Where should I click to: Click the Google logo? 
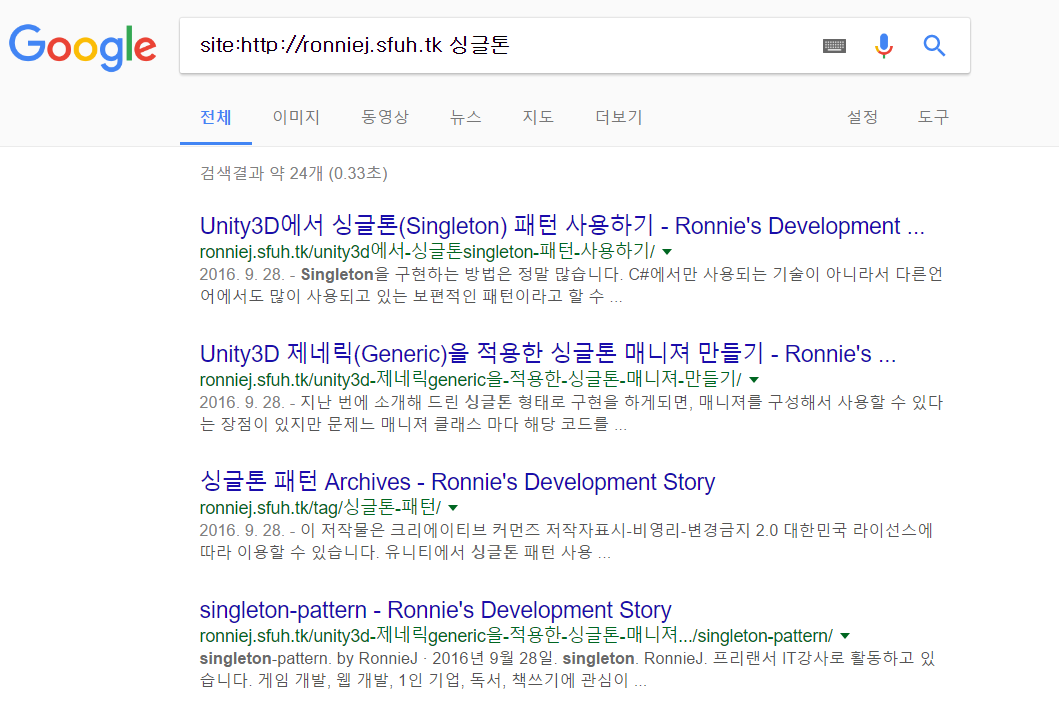click(x=82, y=47)
